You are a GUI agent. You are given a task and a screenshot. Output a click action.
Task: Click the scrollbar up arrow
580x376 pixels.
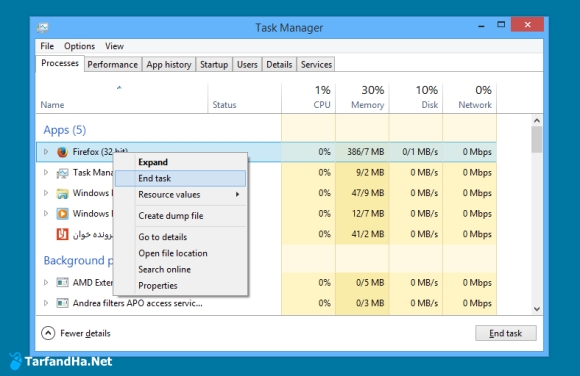[537, 121]
